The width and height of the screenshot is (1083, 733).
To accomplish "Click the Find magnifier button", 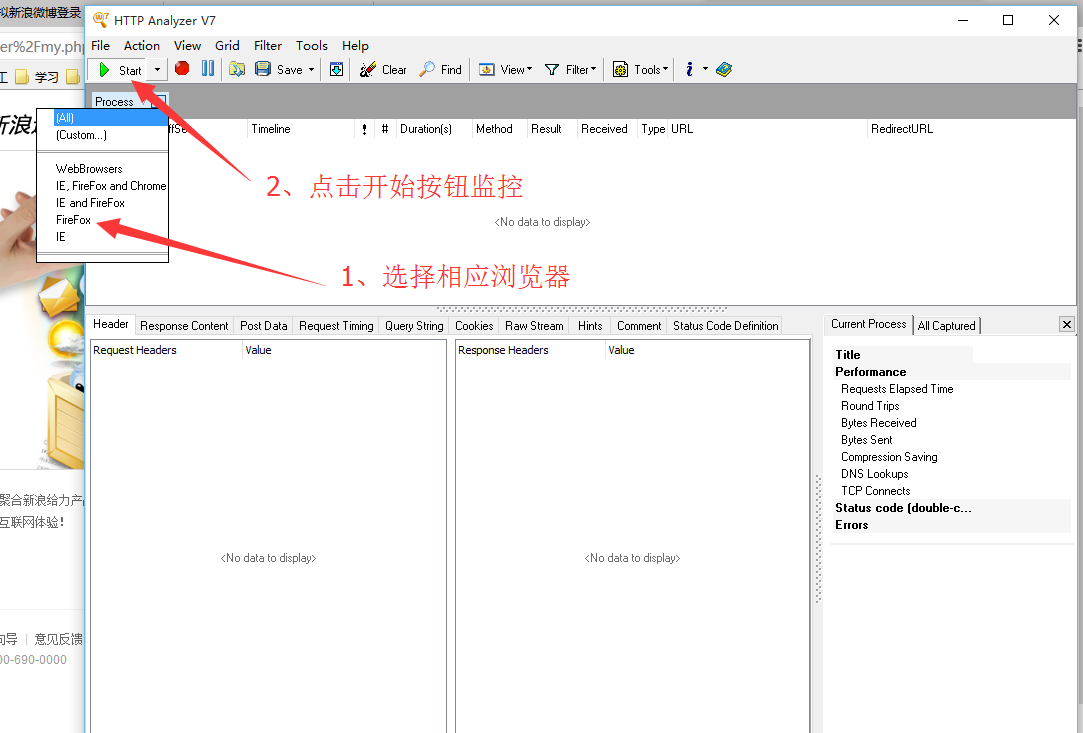I will (x=441, y=70).
